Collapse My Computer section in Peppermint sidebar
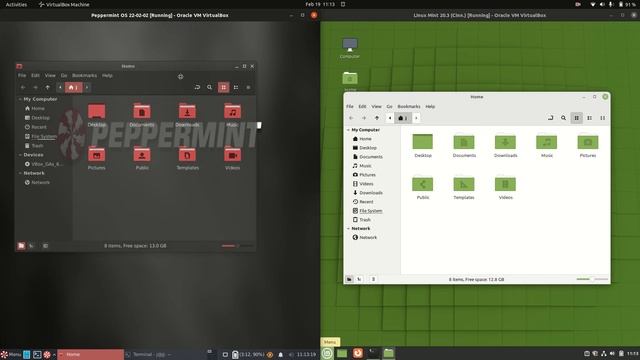The image size is (640, 360). pos(20,99)
